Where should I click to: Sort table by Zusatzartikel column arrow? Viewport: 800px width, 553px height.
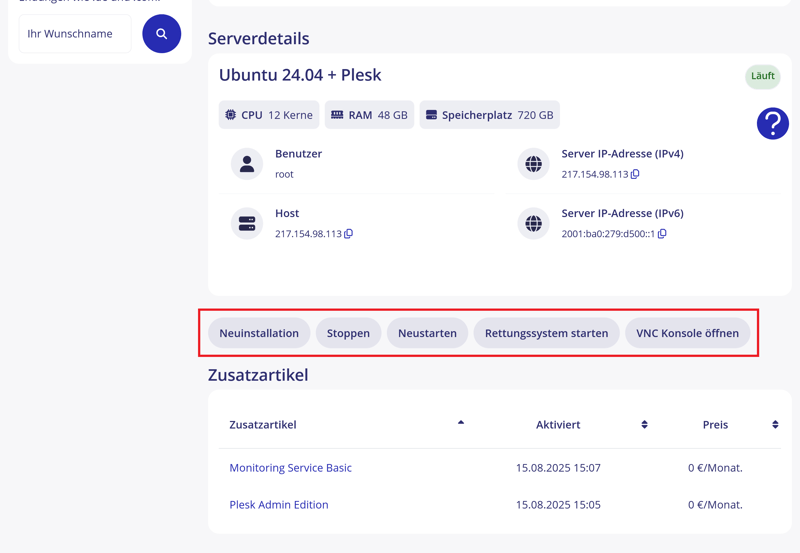[461, 423]
